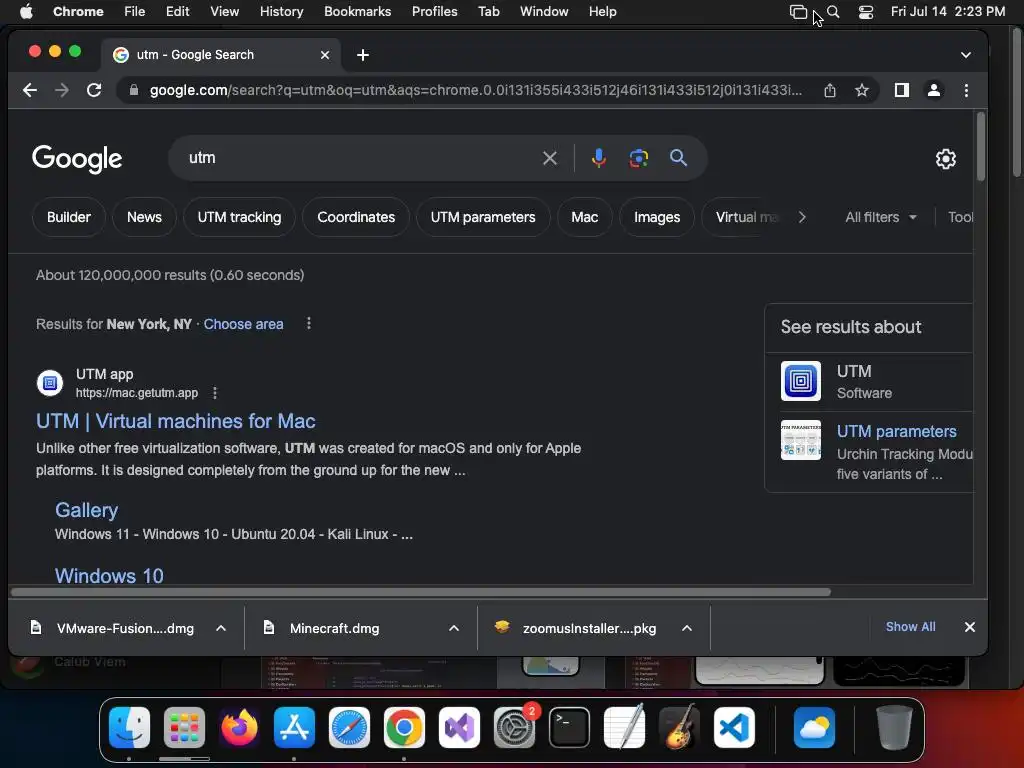Click the magnifier search submit icon

point(679,157)
